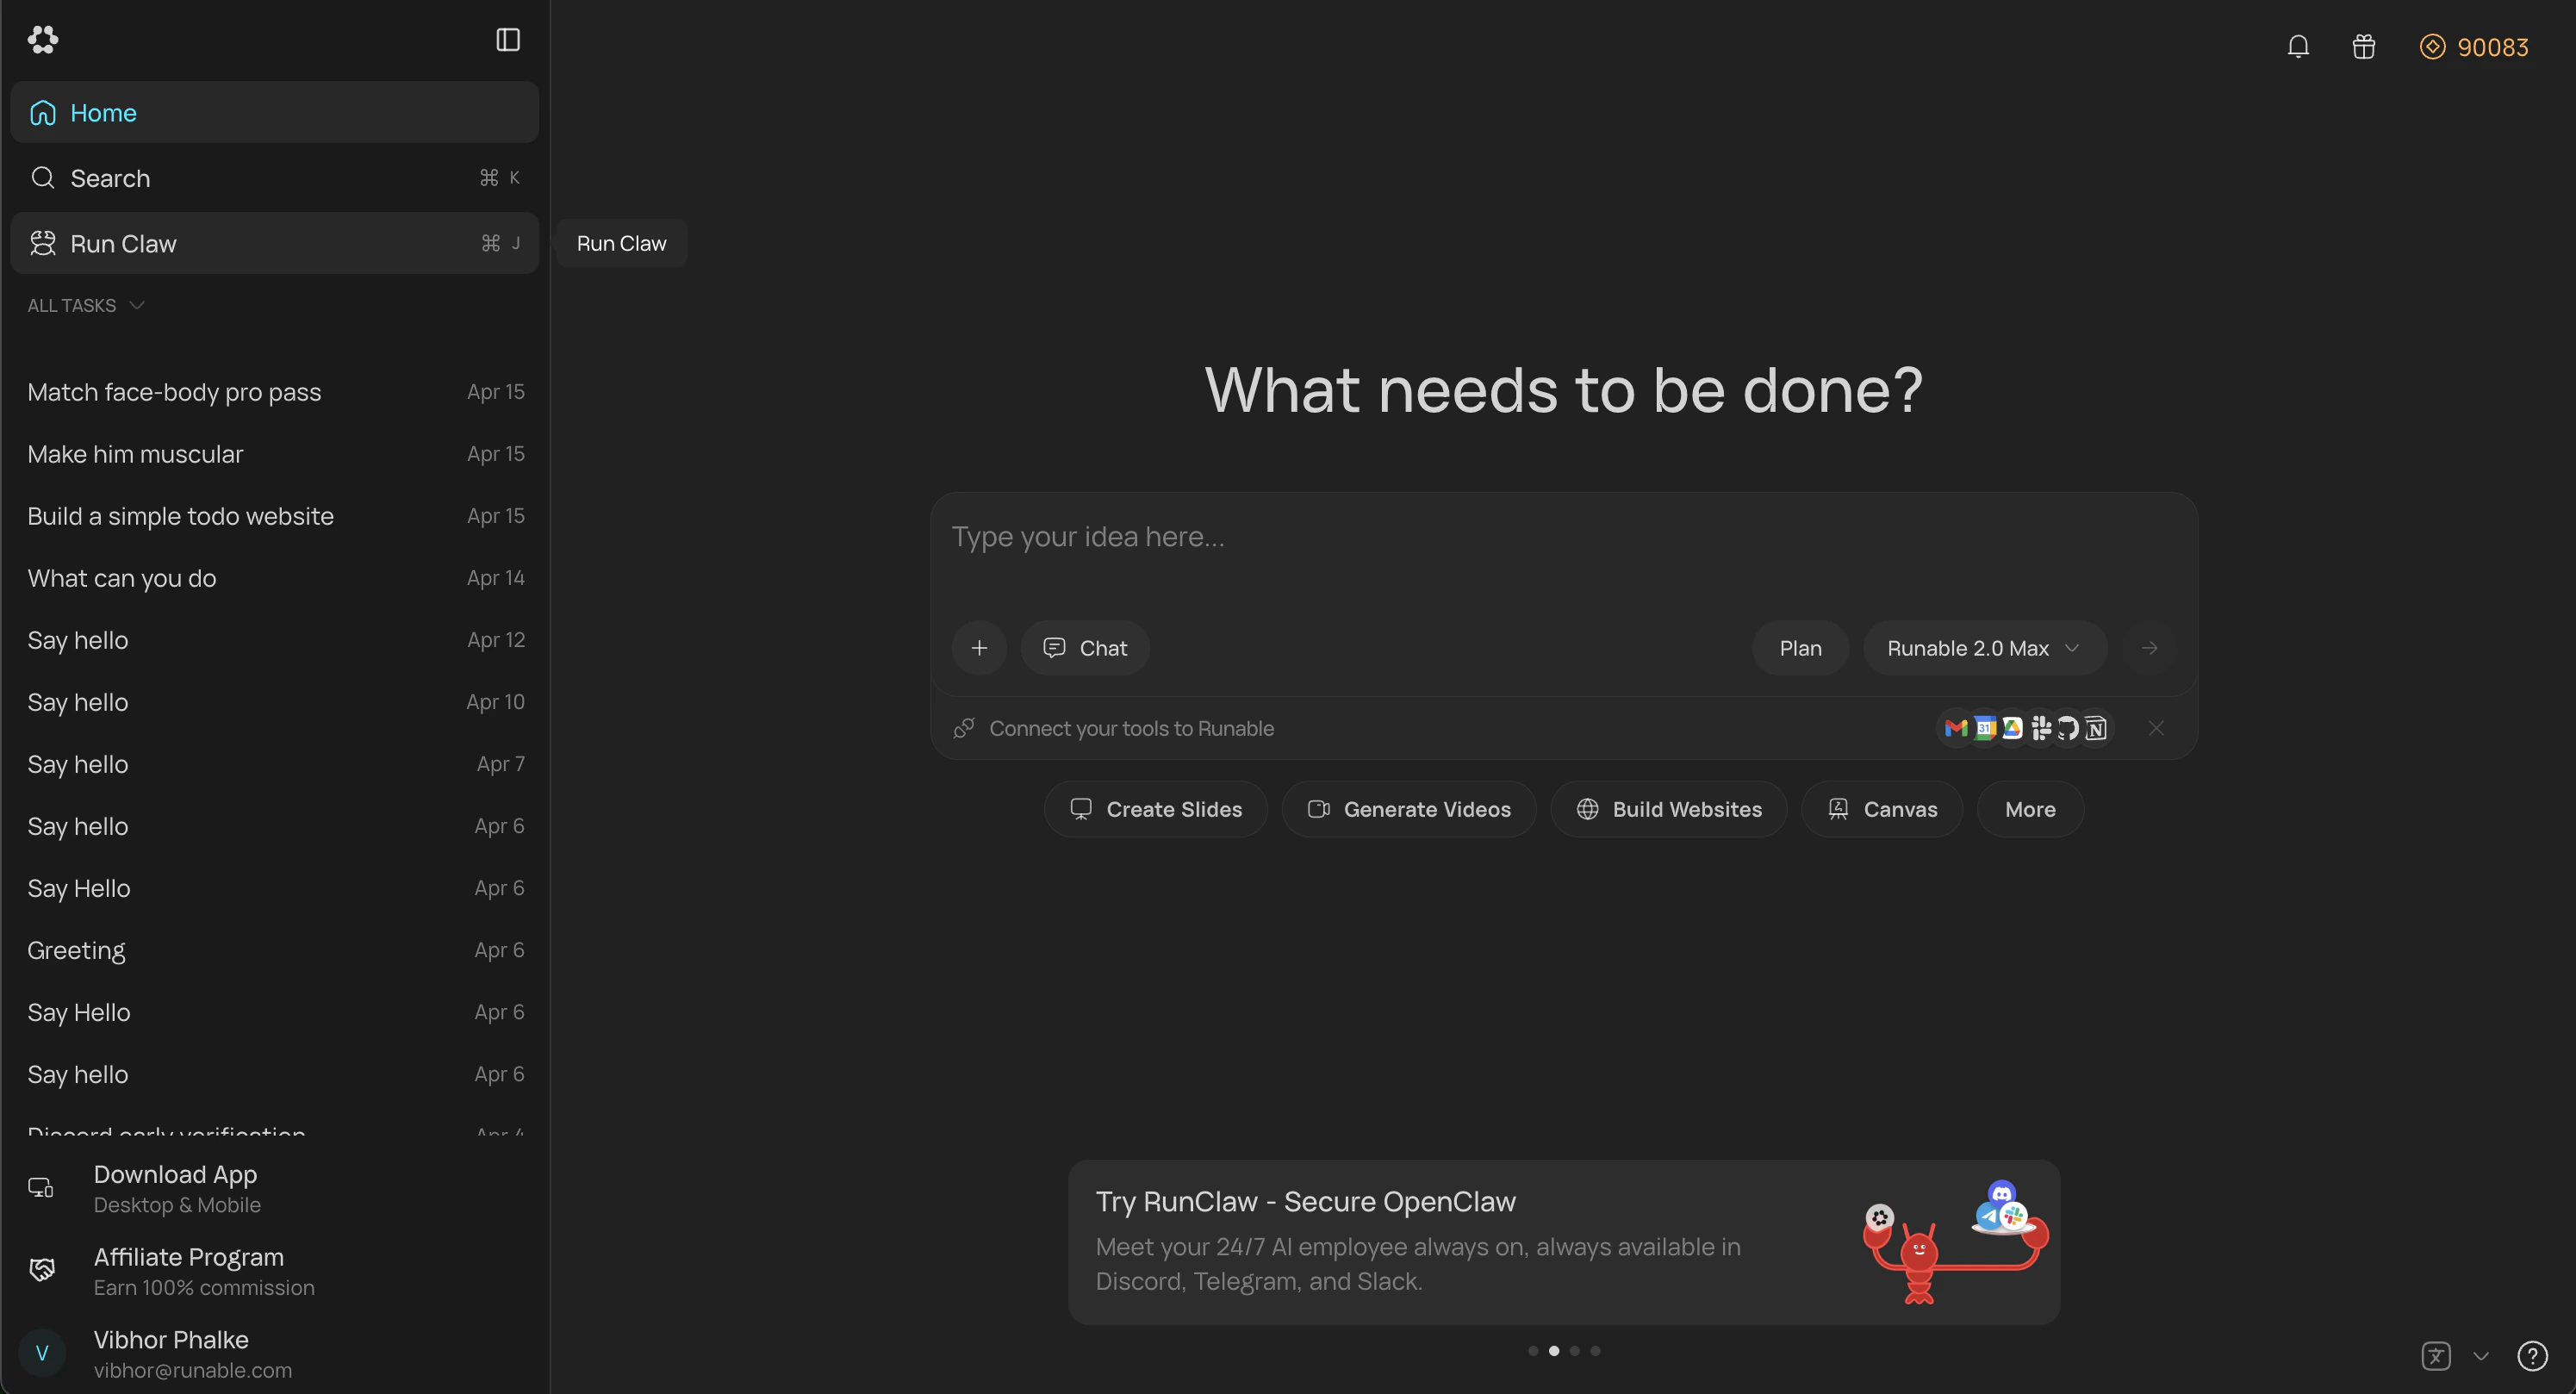This screenshot has height=1394, width=2576.
Task: Collapse the sidebar panel icon
Action: coord(508,40)
